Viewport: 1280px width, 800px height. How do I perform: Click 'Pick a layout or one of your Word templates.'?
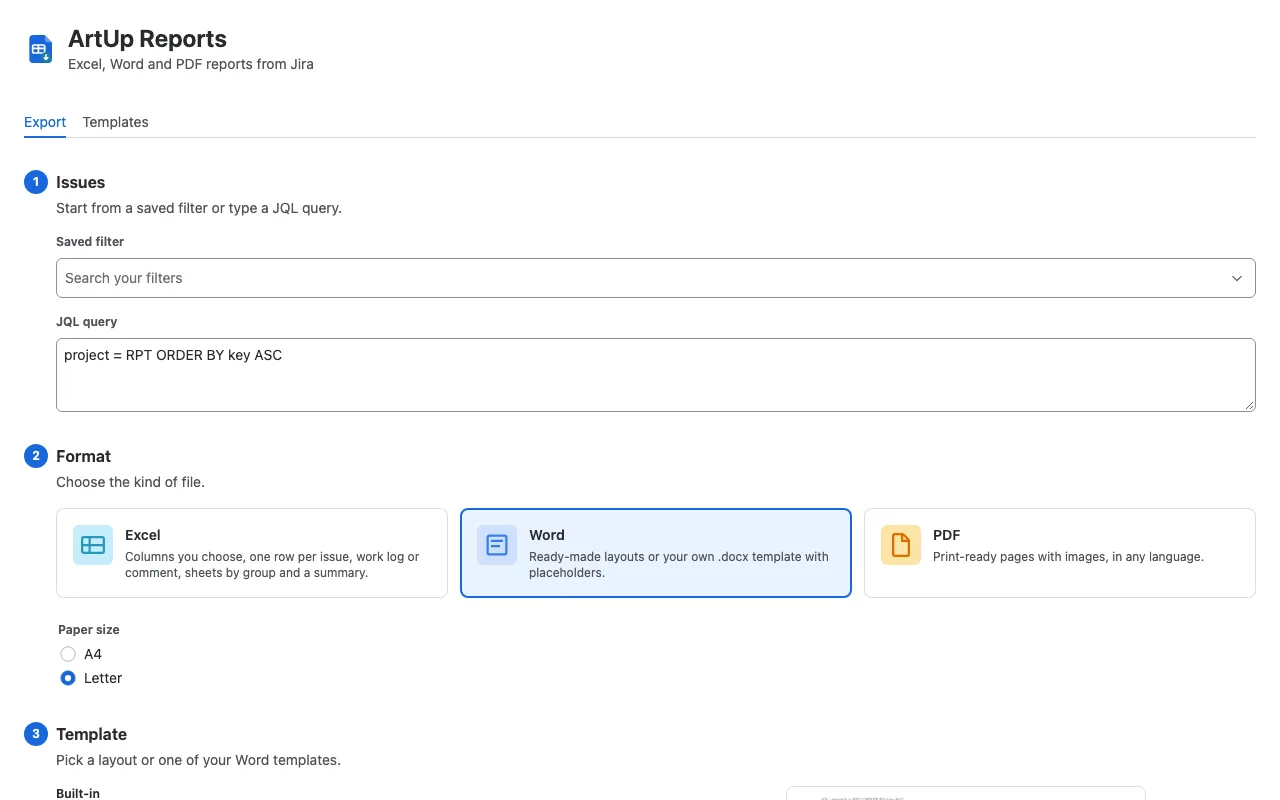pos(198,760)
